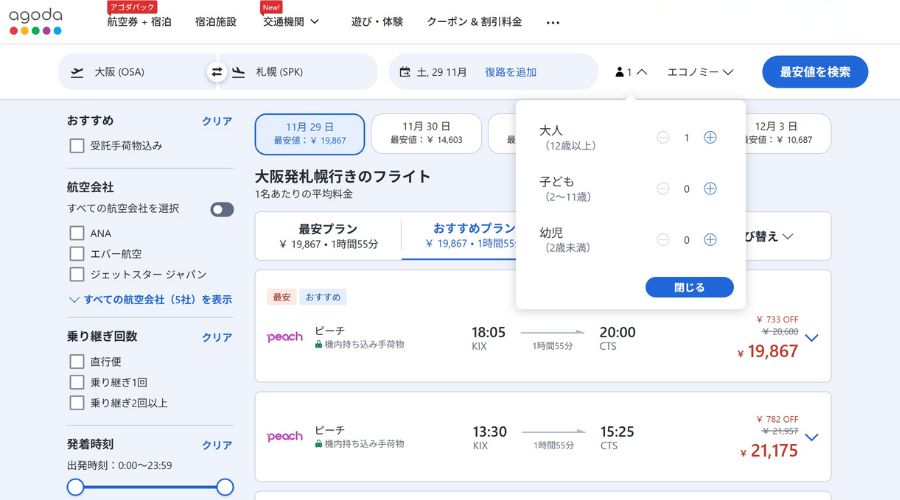
Task: Click right handle of departure time slider
Action: (225, 487)
